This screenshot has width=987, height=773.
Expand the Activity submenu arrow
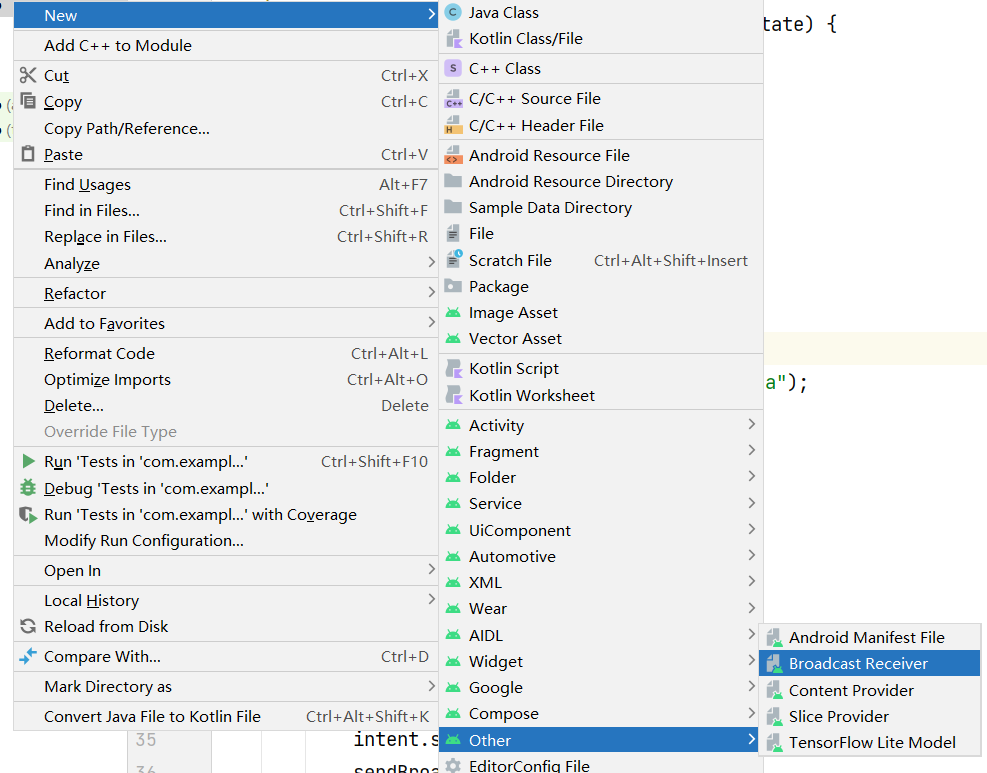click(752, 424)
